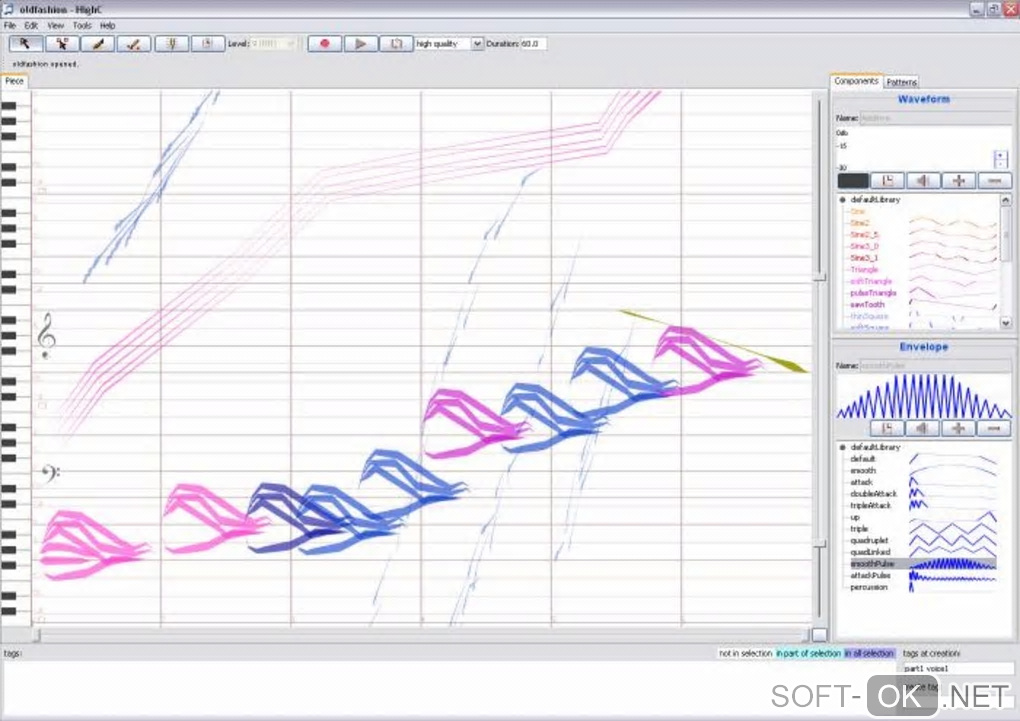Preview the waveform with speaker button
The width and height of the screenshot is (1020, 721).
coord(923,181)
